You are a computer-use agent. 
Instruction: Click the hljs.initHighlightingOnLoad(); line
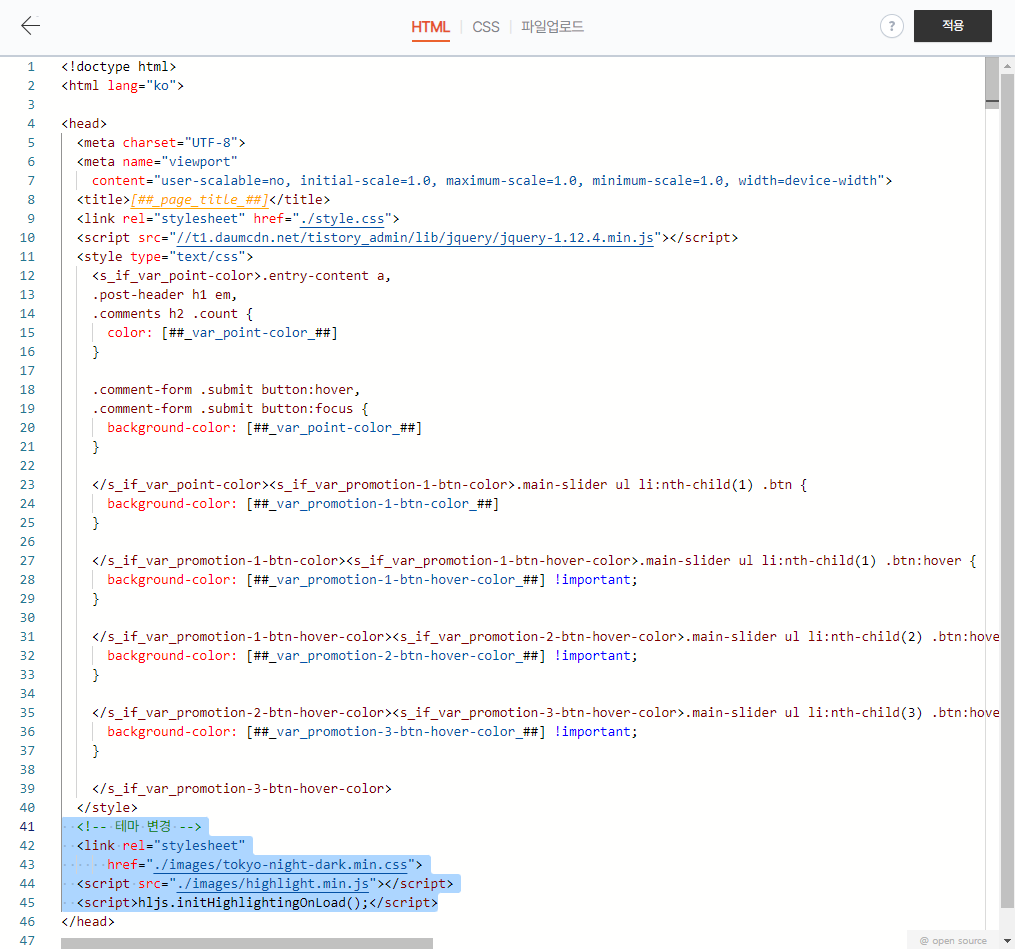click(x=257, y=902)
